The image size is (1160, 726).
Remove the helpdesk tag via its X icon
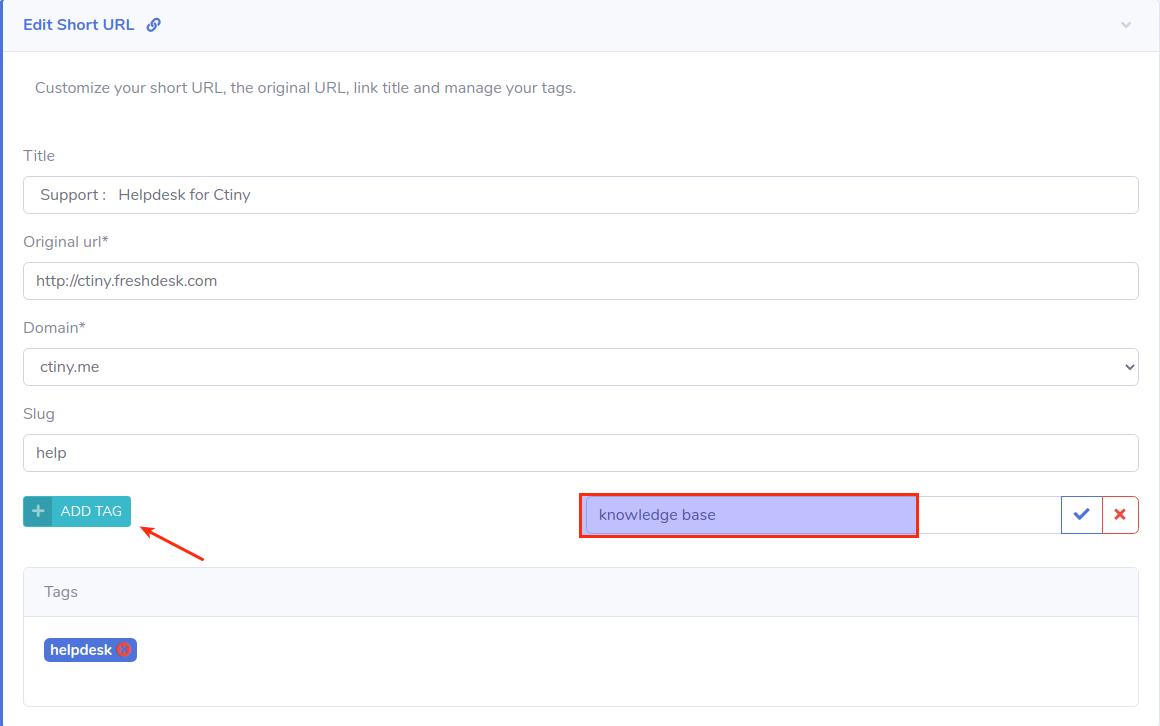[124, 650]
